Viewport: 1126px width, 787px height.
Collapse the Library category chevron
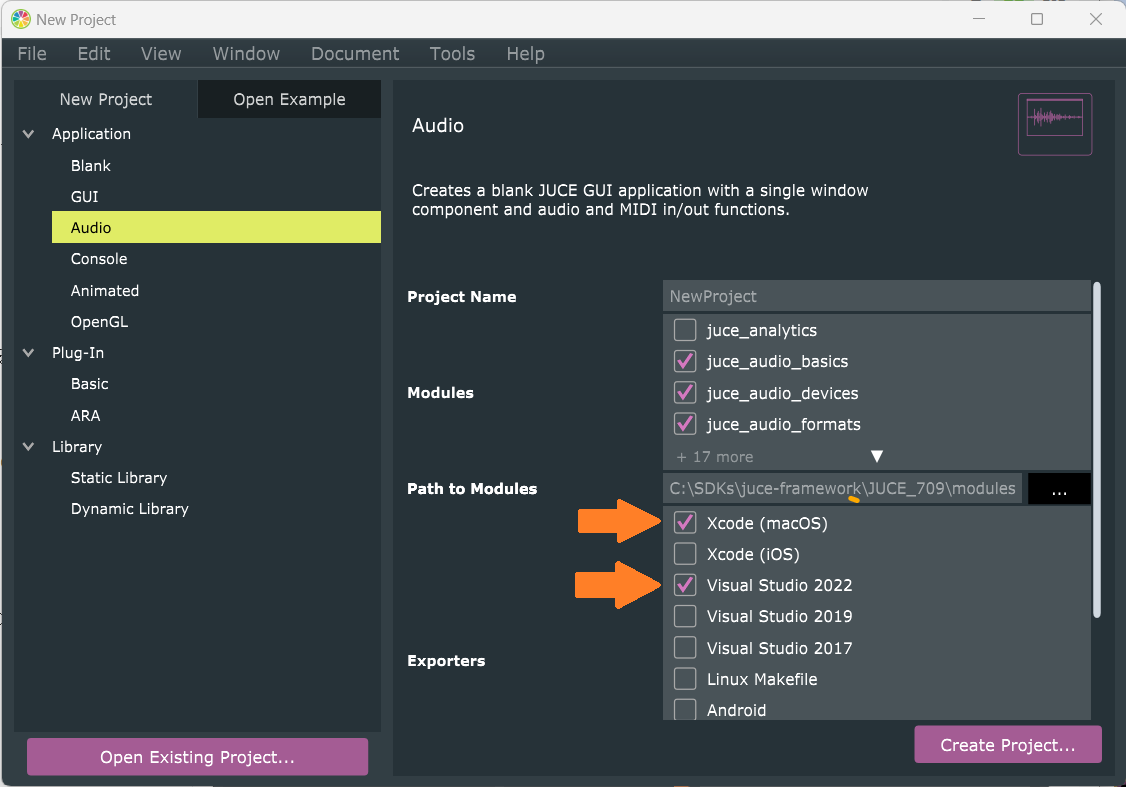(x=29, y=447)
